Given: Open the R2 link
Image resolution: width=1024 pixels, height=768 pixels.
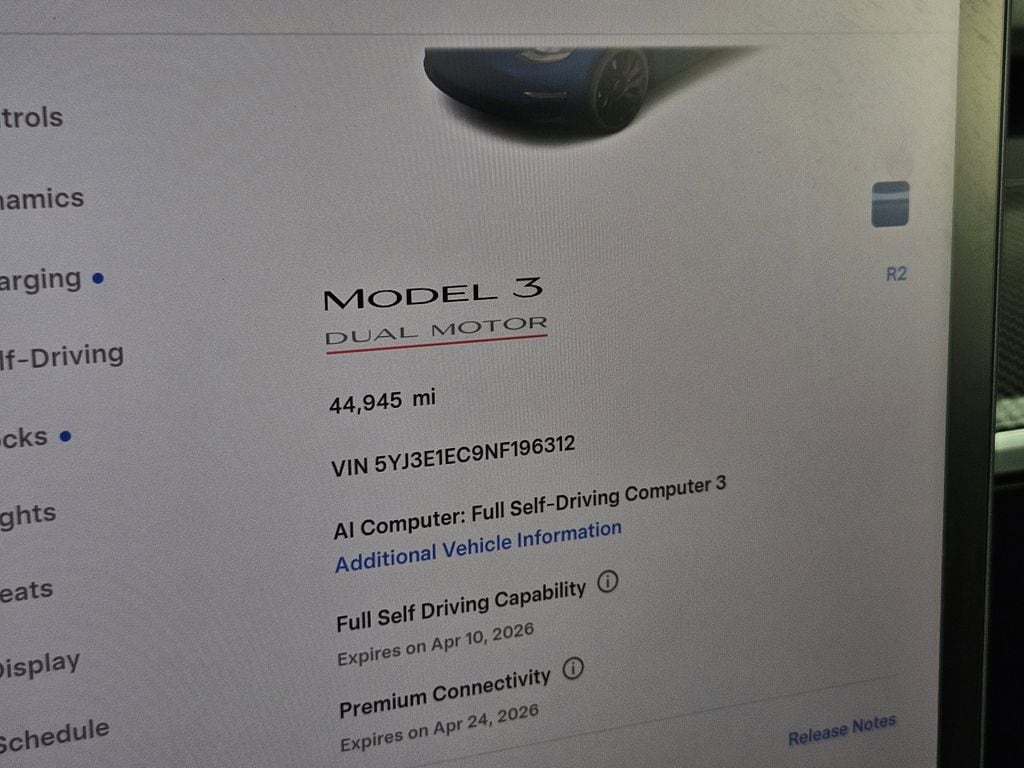Looking at the screenshot, I should 896,274.
